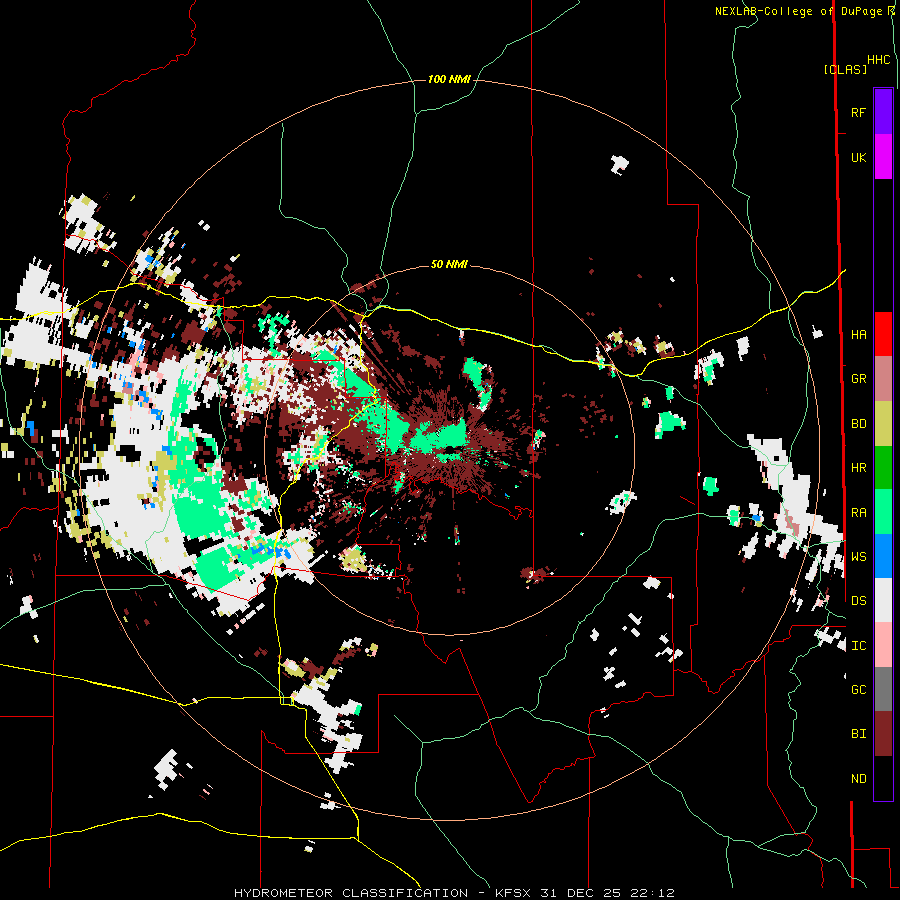Click the [CLAS] units label
This screenshot has height=900, width=900.
tap(845, 69)
